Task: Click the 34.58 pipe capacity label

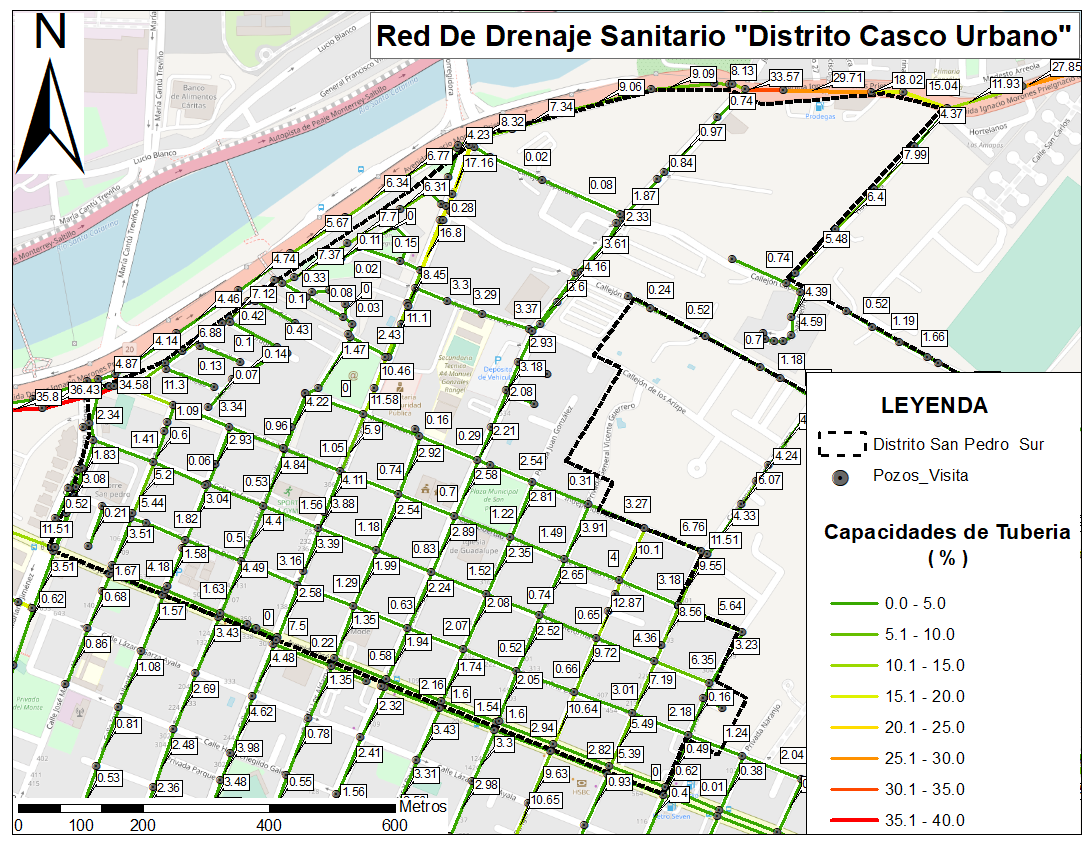Action: point(133,384)
